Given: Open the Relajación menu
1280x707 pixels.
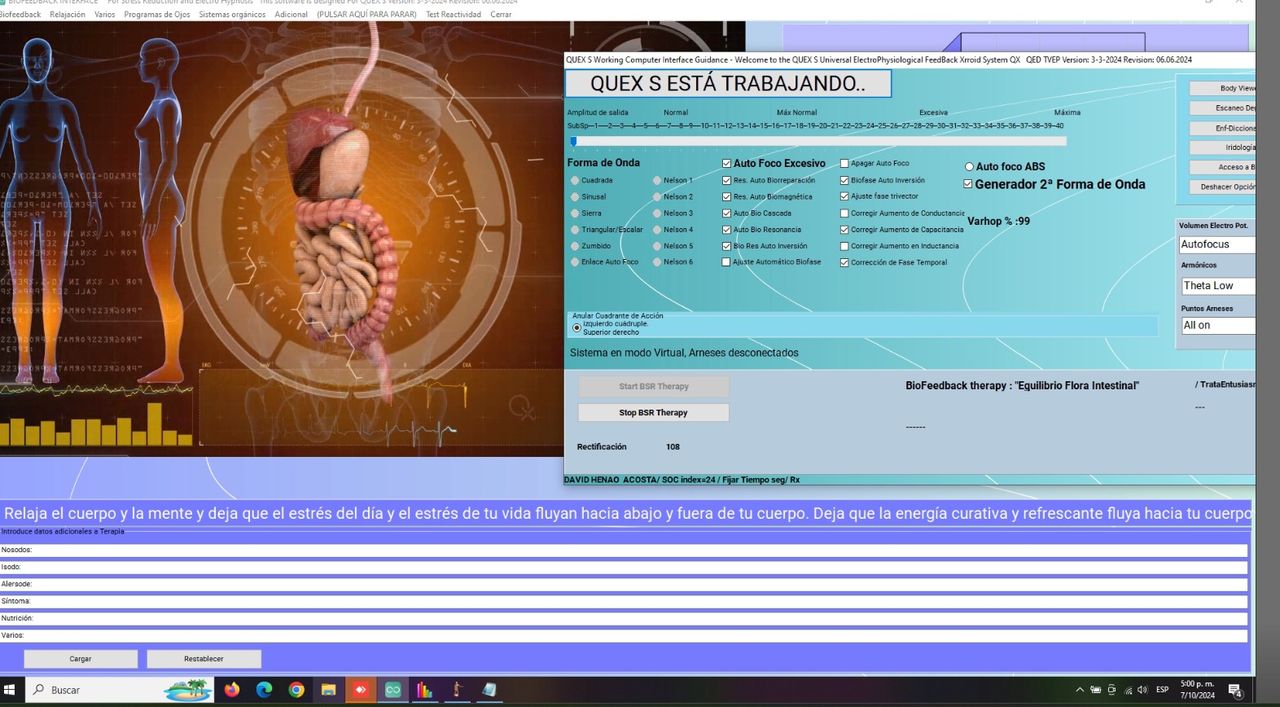Looking at the screenshot, I should click(67, 15).
